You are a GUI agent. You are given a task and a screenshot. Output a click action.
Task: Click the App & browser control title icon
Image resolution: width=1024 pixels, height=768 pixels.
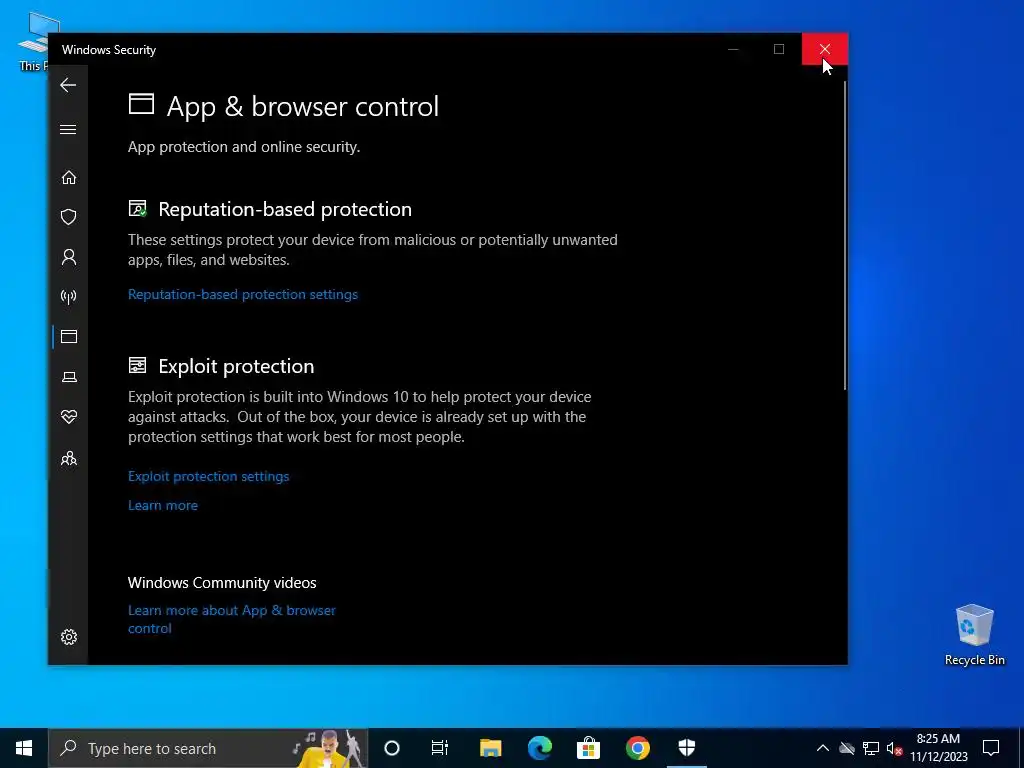[141, 104]
